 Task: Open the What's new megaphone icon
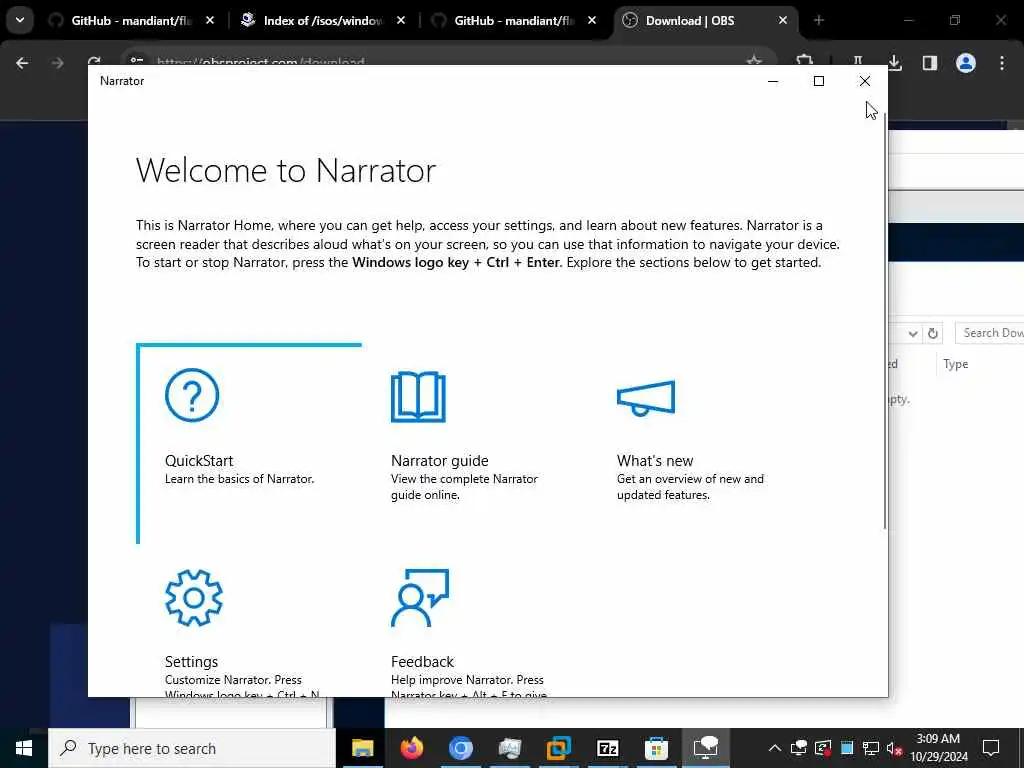tap(646, 398)
